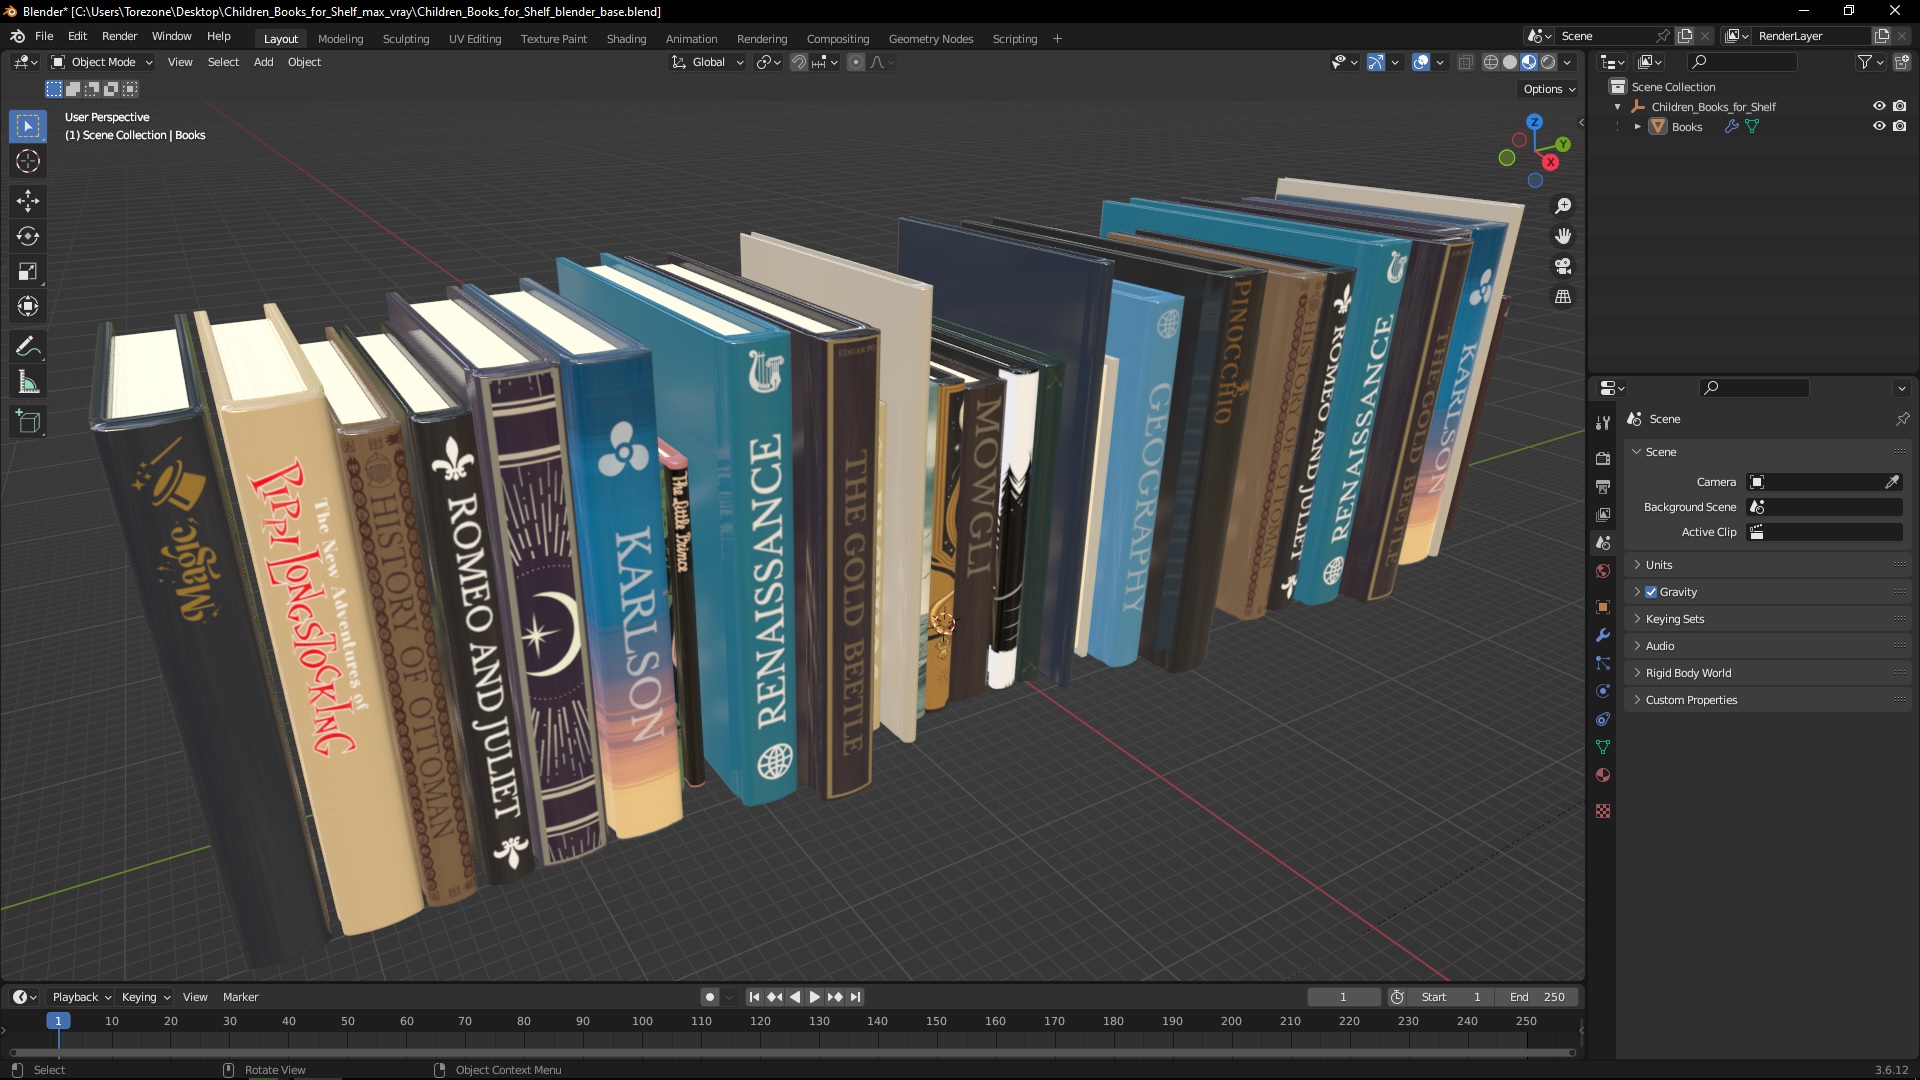This screenshot has height=1080, width=1920.
Task: Activate the Transform tool
Action: 28,307
